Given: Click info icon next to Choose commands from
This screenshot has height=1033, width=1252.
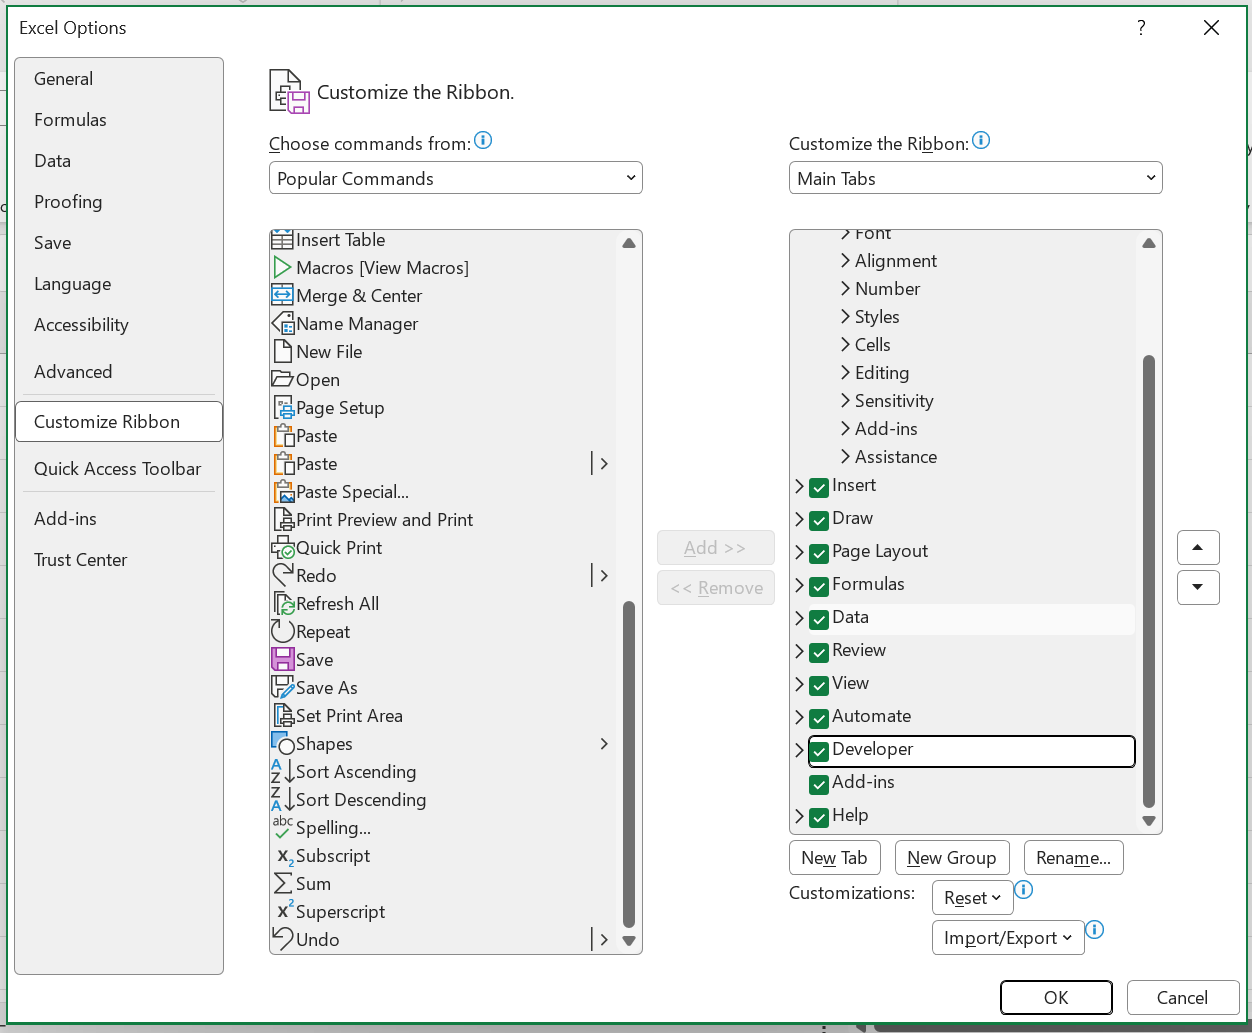Looking at the screenshot, I should 483,140.
